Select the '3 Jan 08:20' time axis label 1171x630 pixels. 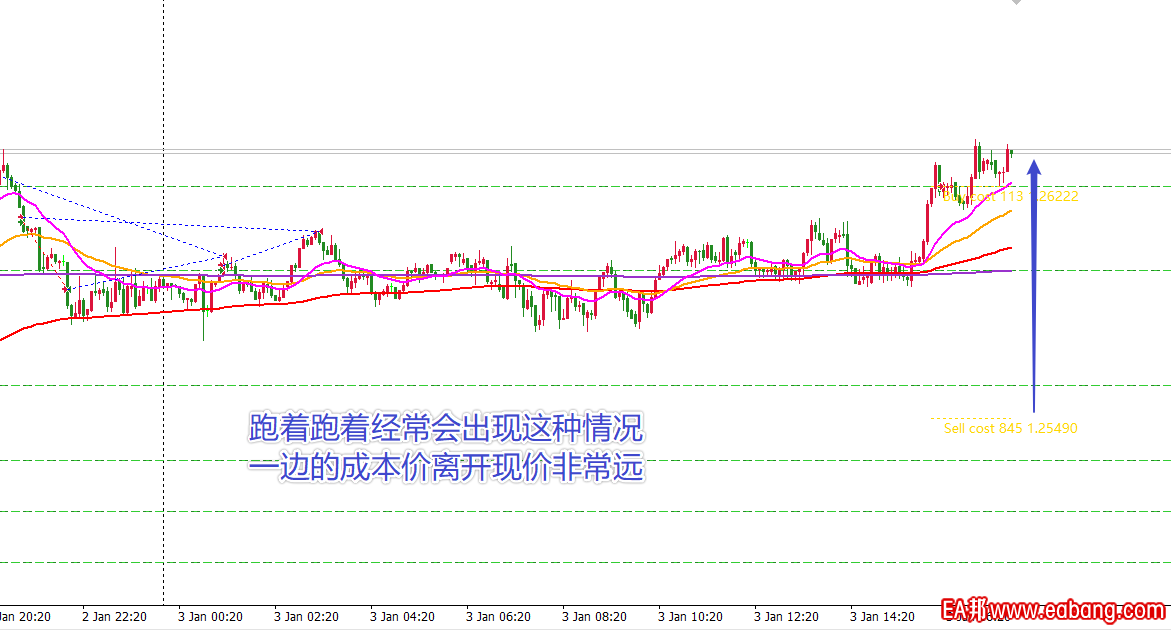[594, 617]
